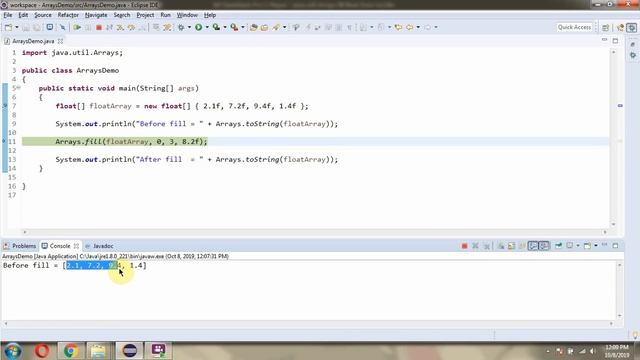Click the editor horizontal scrollbar right arrow
640x360 pixels.
click(x=605, y=232)
